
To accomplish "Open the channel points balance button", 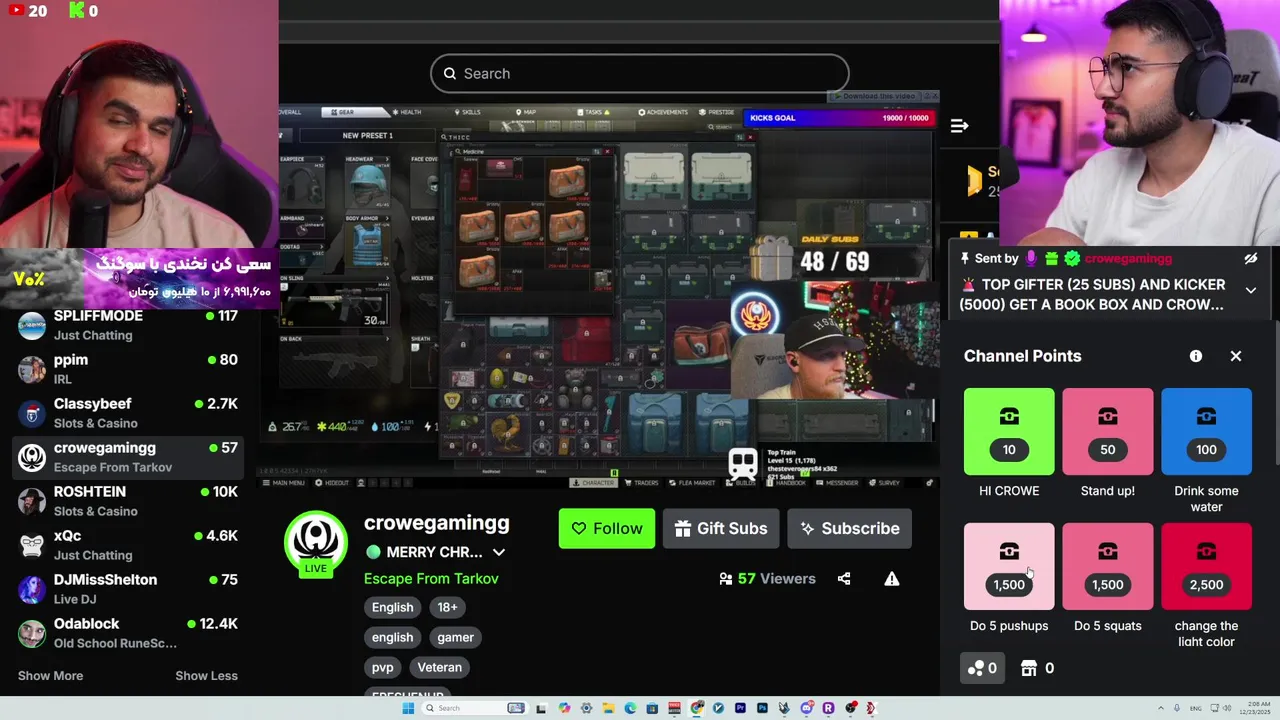I will [982, 668].
